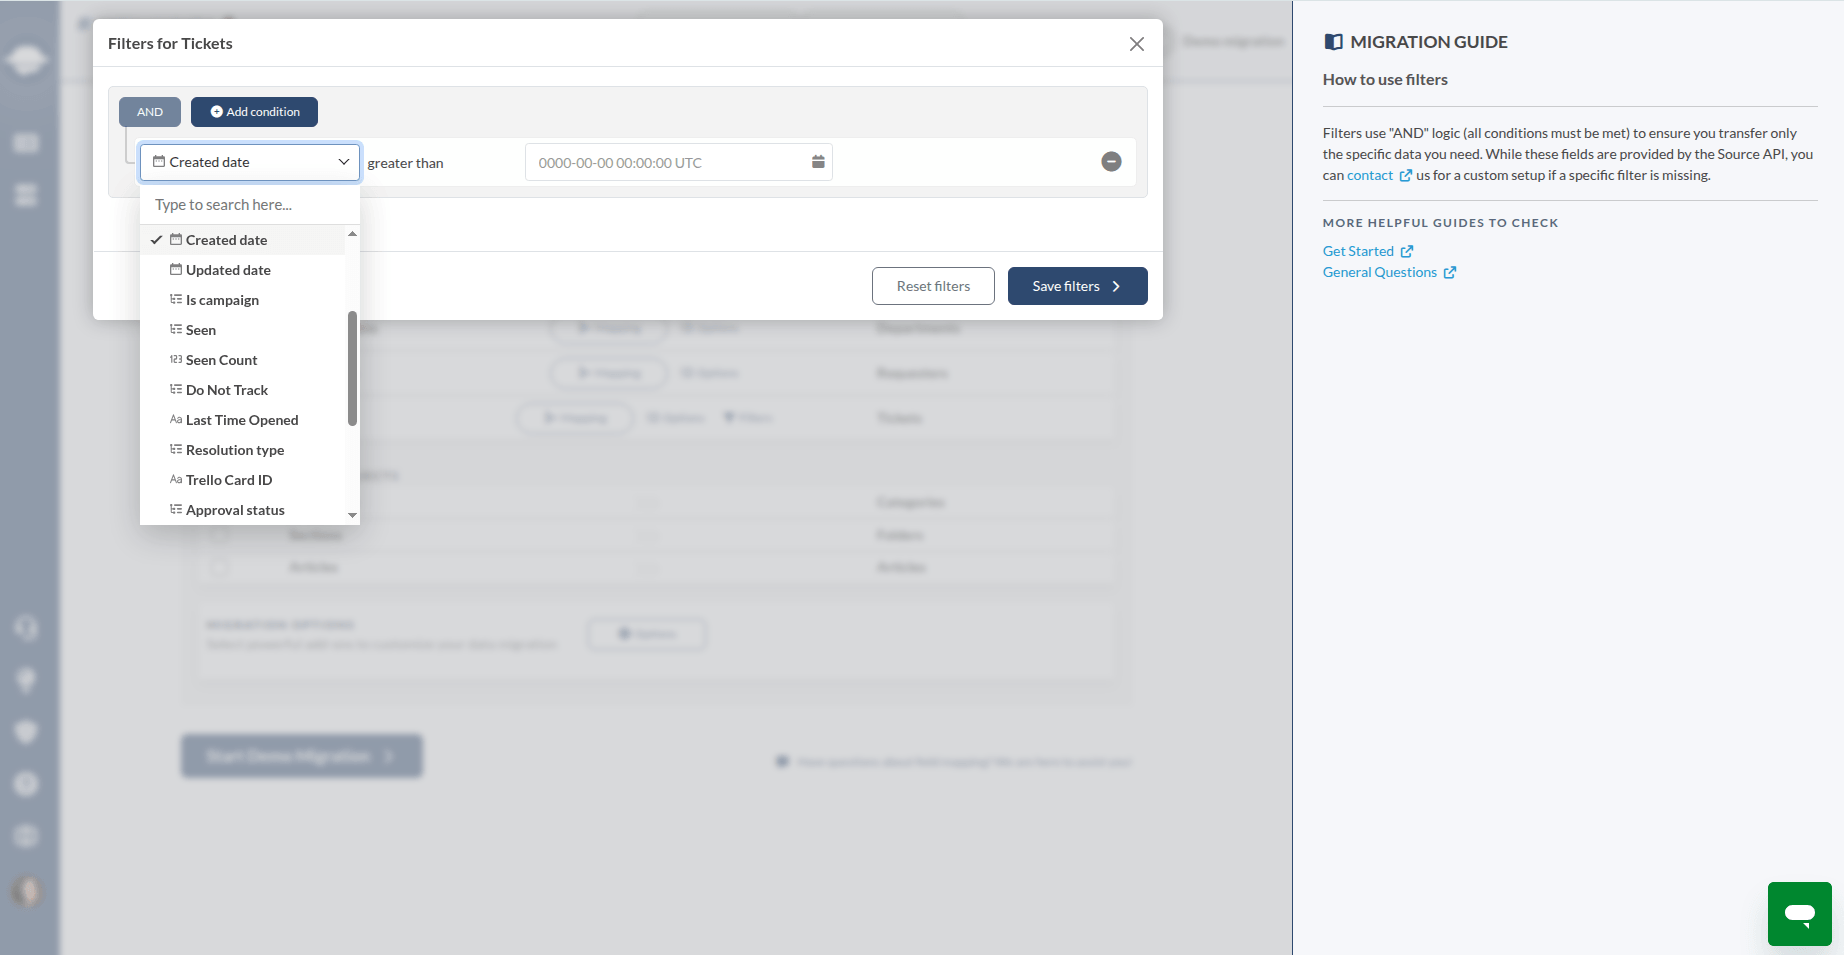Click the dropdown list scroll up arrow
The width and height of the screenshot is (1844, 955).
click(x=352, y=233)
